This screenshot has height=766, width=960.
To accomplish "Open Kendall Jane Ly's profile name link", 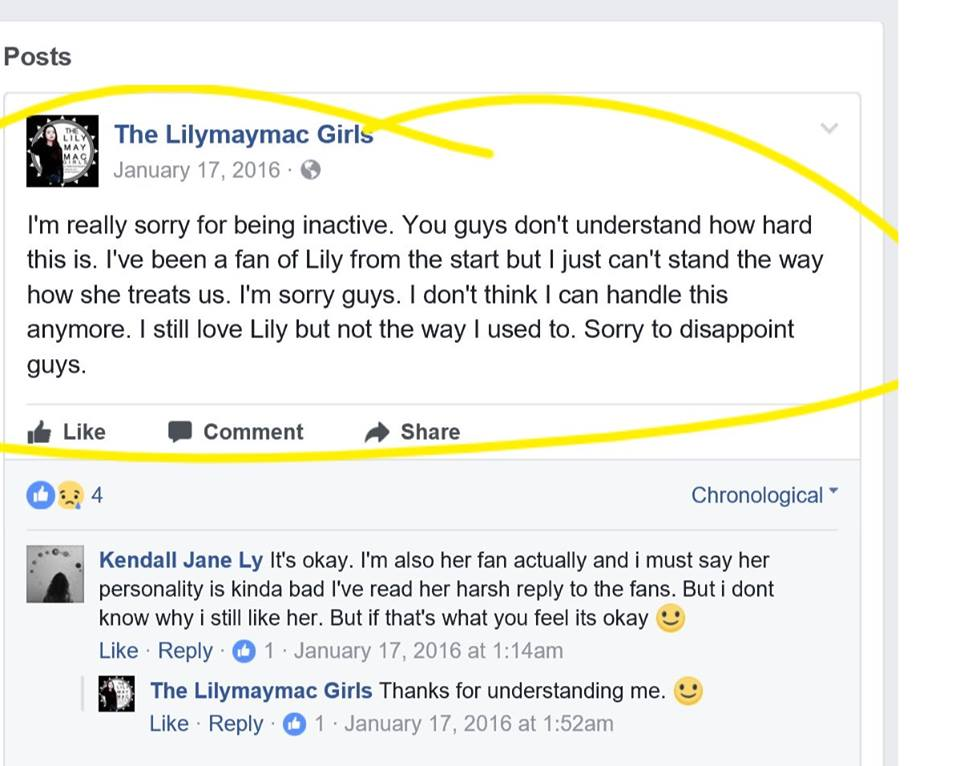I will click(x=181, y=560).
